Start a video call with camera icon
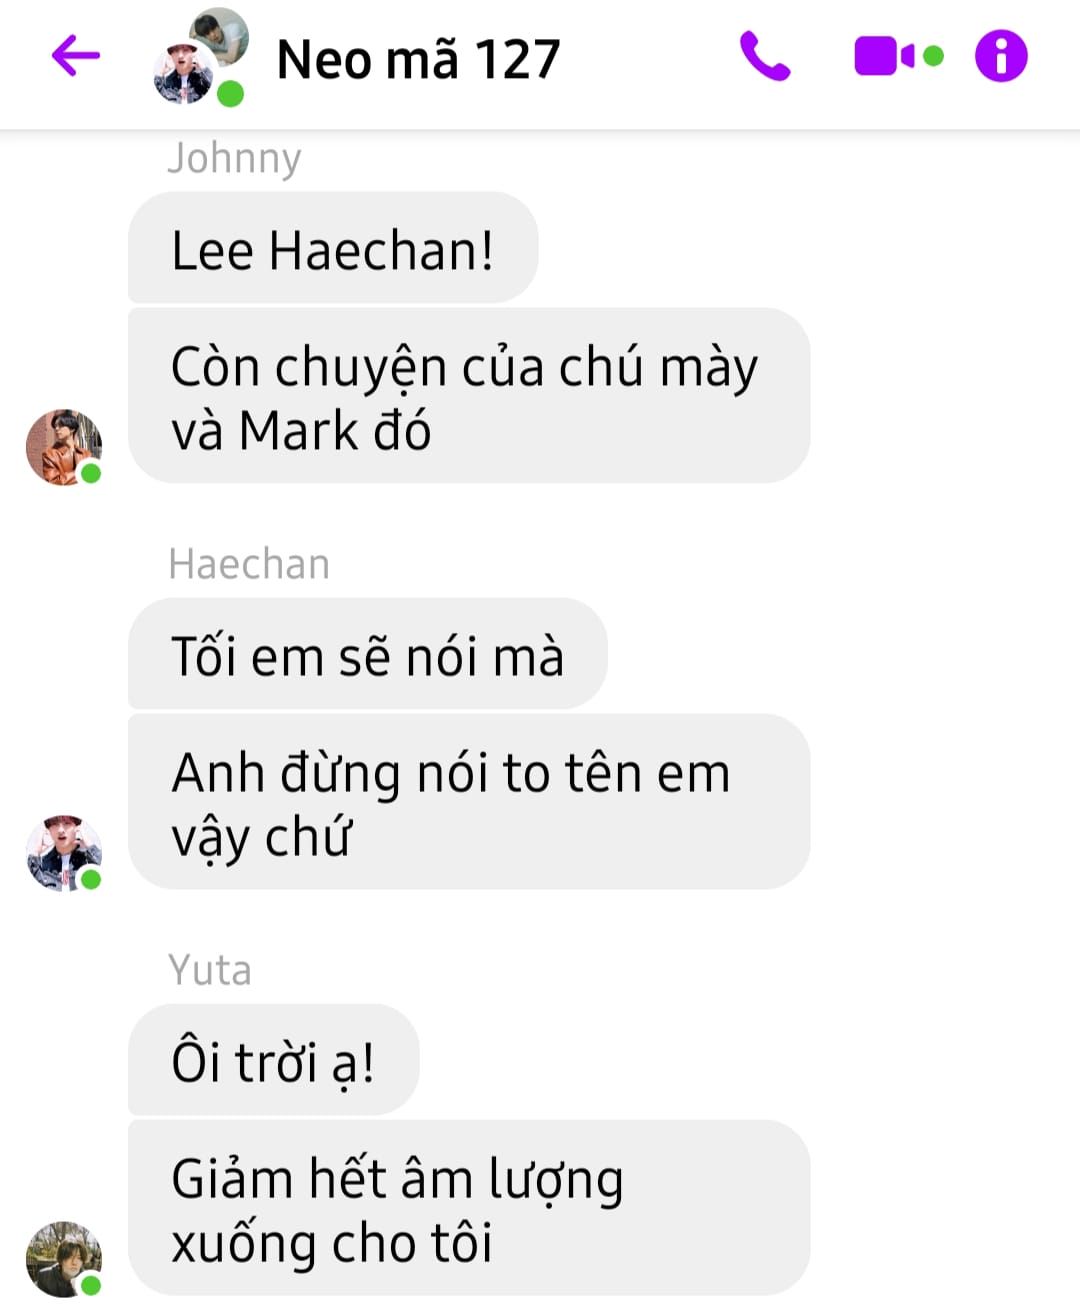This screenshot has width=1080, height=1308. (884, 56)
